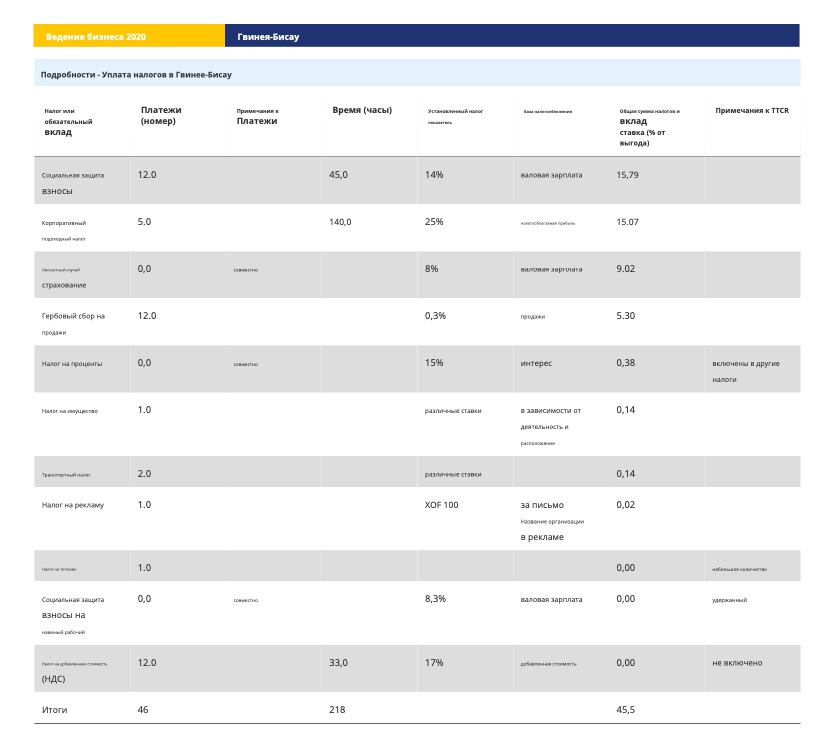Click '0,14' in transport tax row

click(626, 474)
